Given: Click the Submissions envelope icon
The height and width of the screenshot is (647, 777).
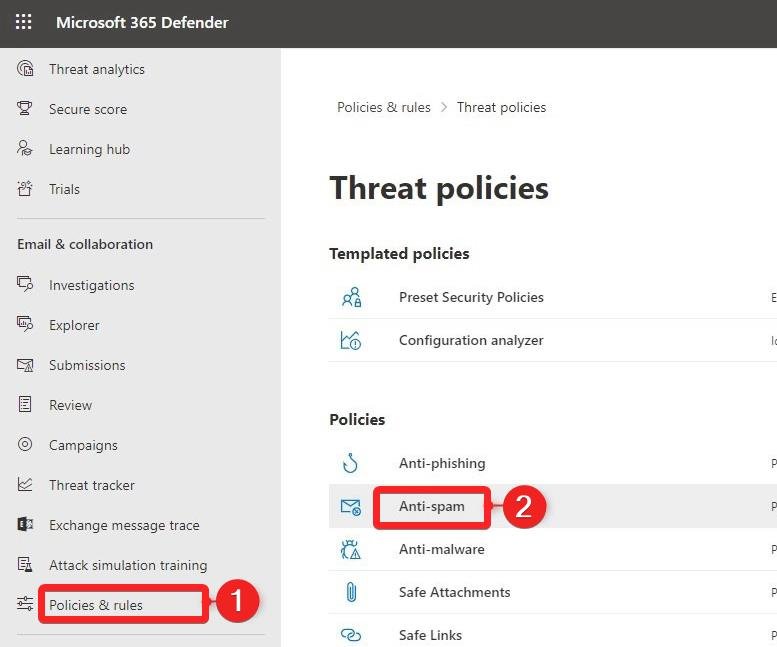Looking at the screenshot, I should [x=25, y=365].
